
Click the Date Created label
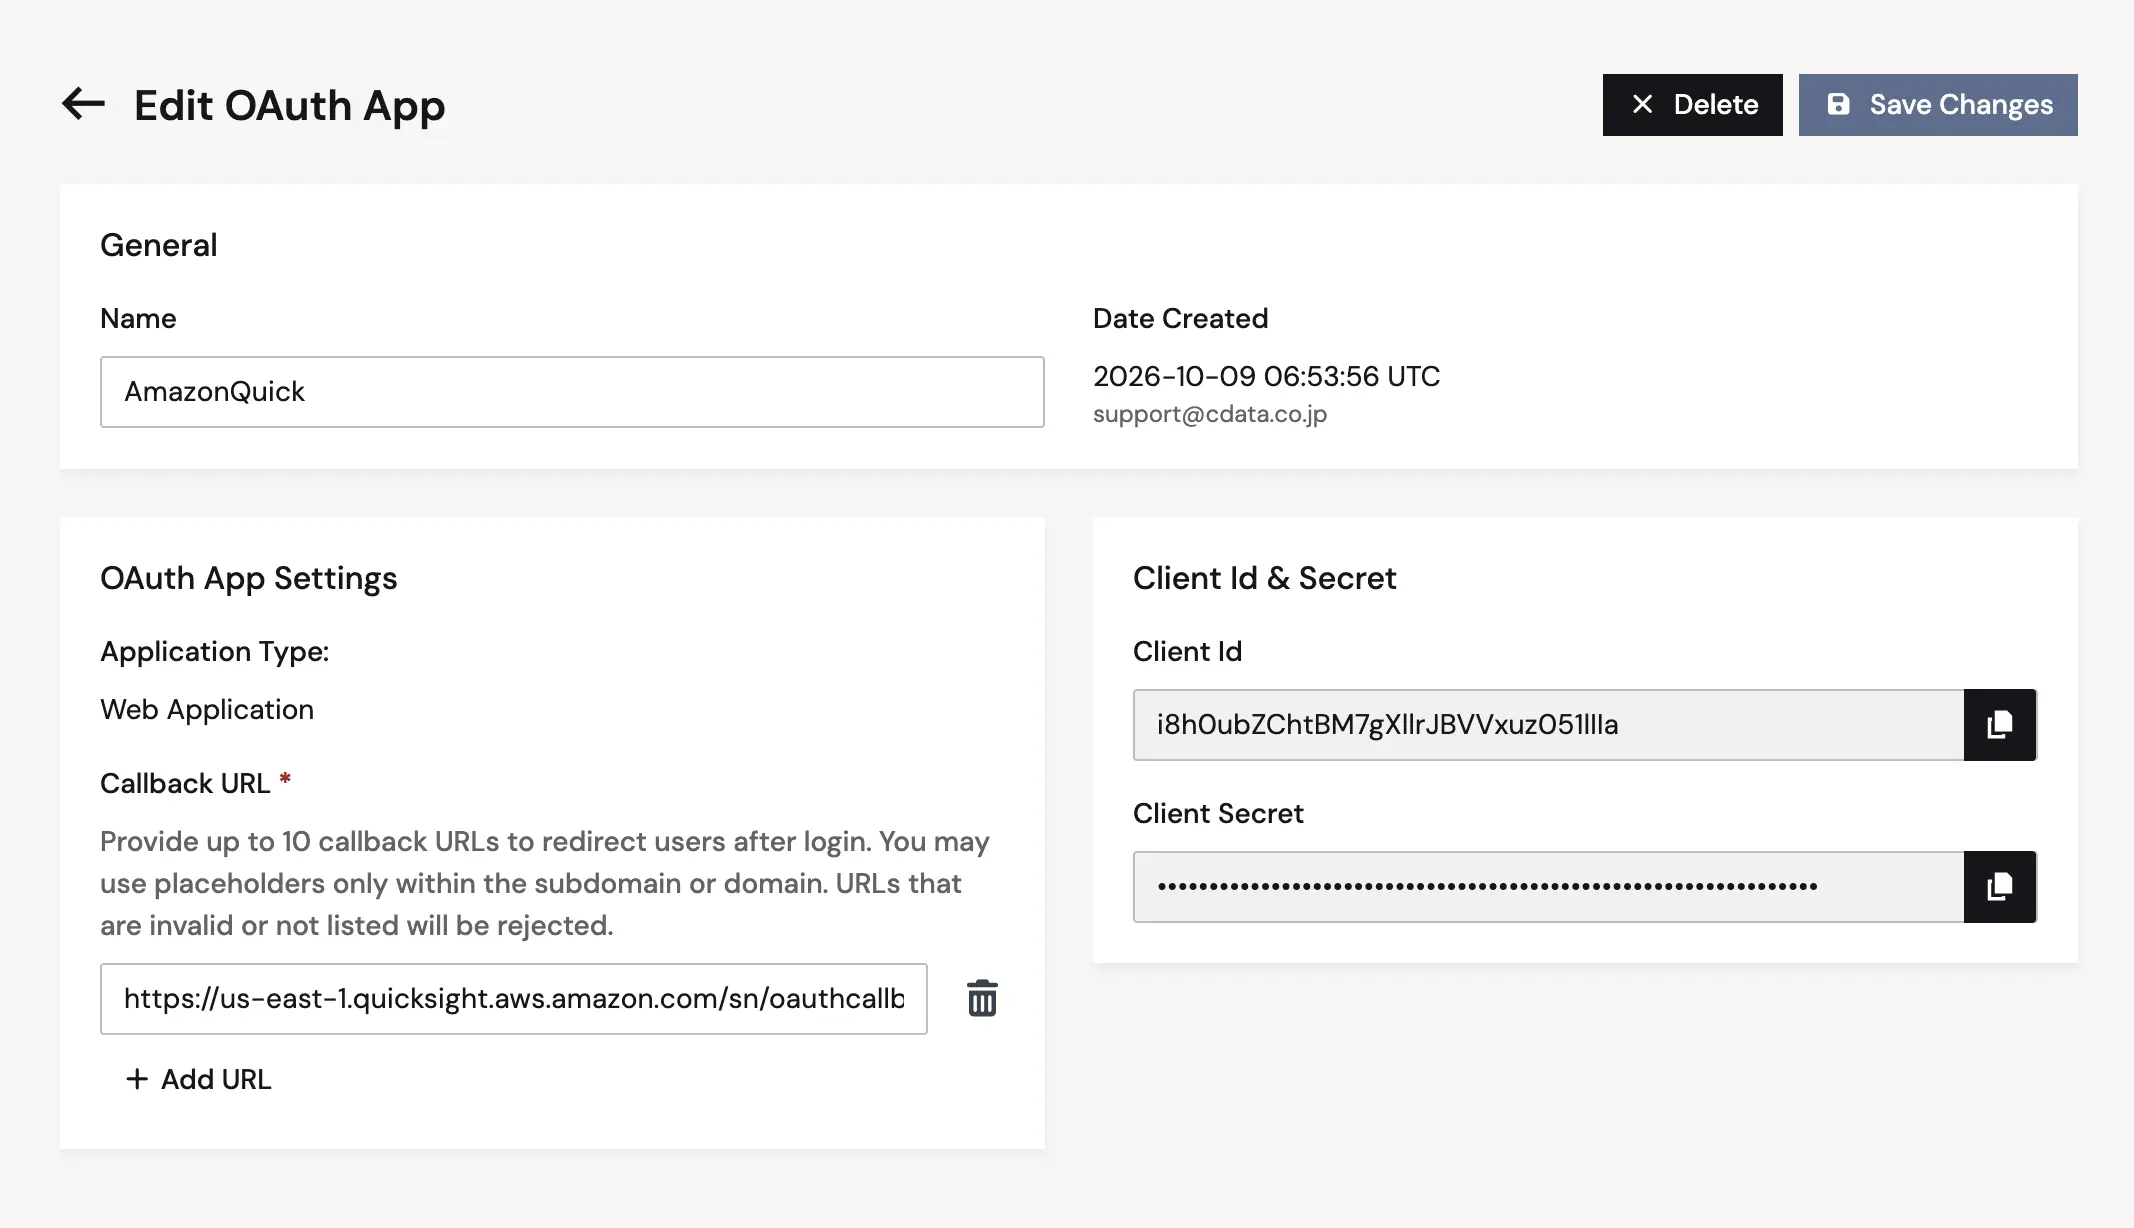[x=1180, y=318]
